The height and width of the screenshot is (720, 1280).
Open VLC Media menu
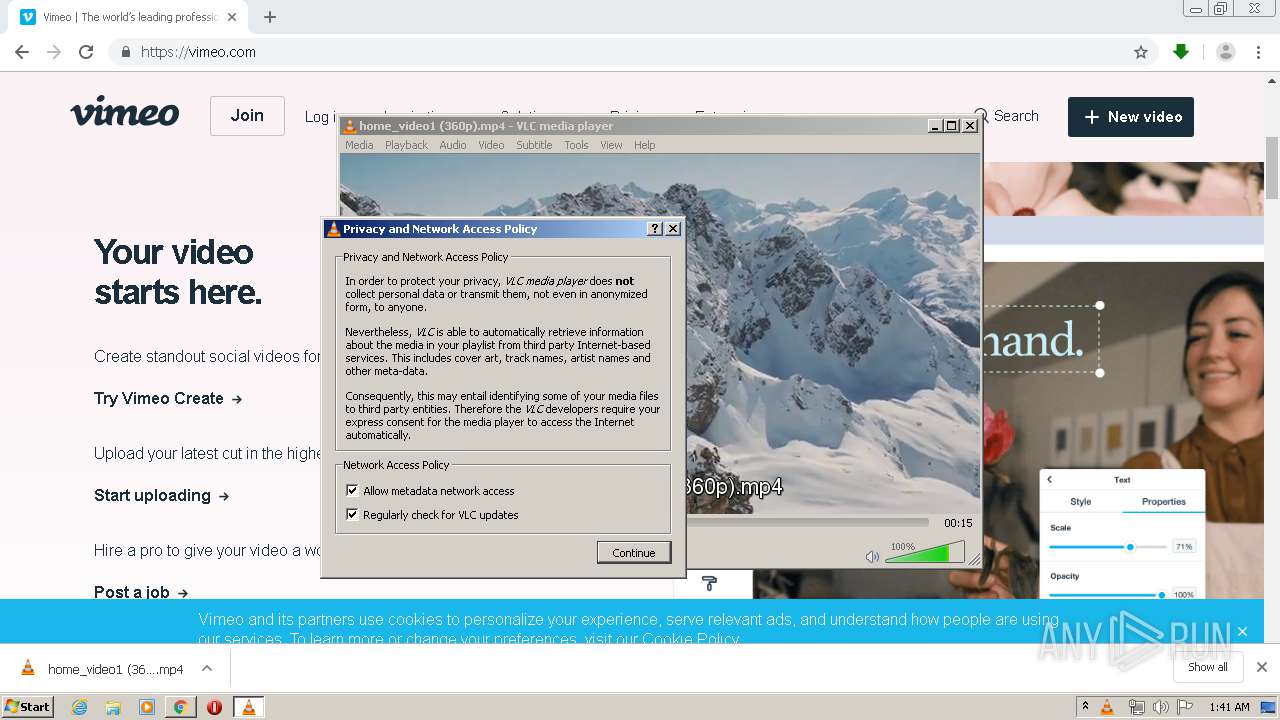[359, 145]
